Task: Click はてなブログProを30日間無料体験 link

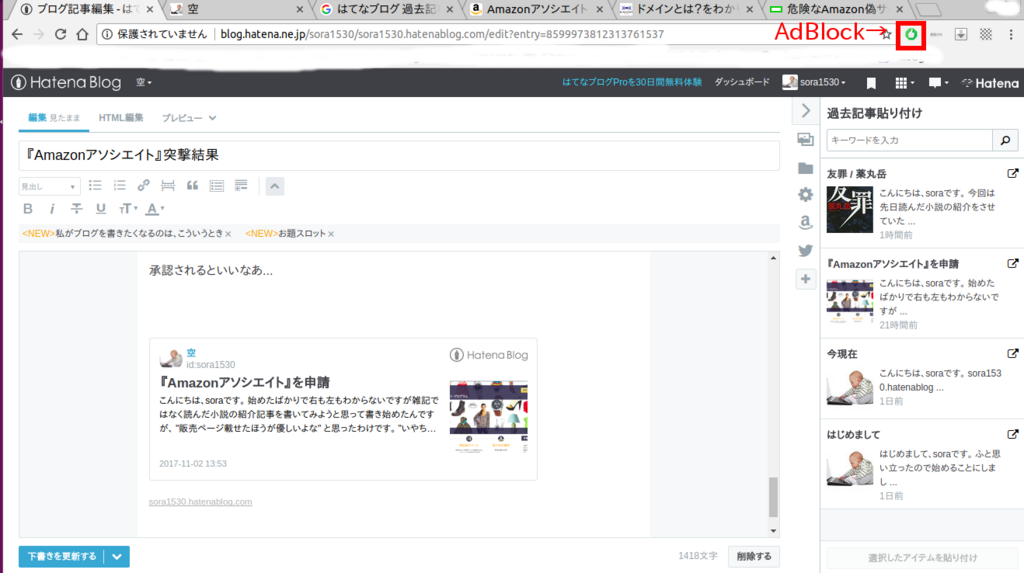Action: point(632,82)
